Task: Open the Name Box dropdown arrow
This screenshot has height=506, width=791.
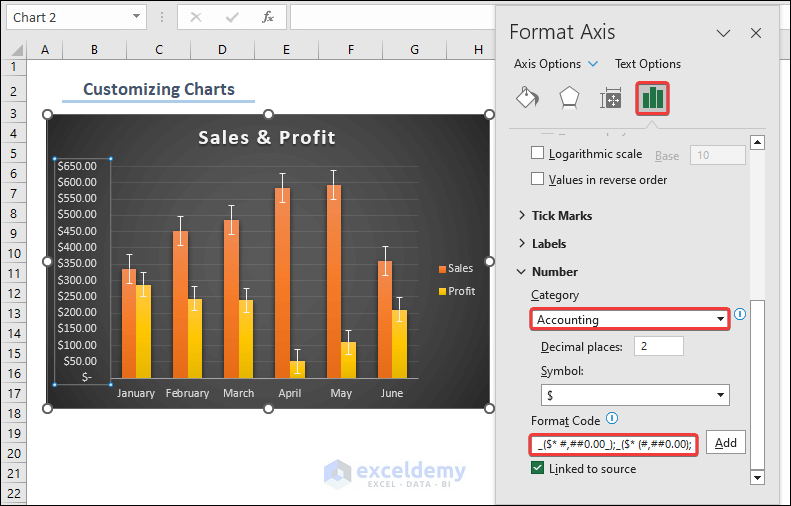Action: click(136, 17)
